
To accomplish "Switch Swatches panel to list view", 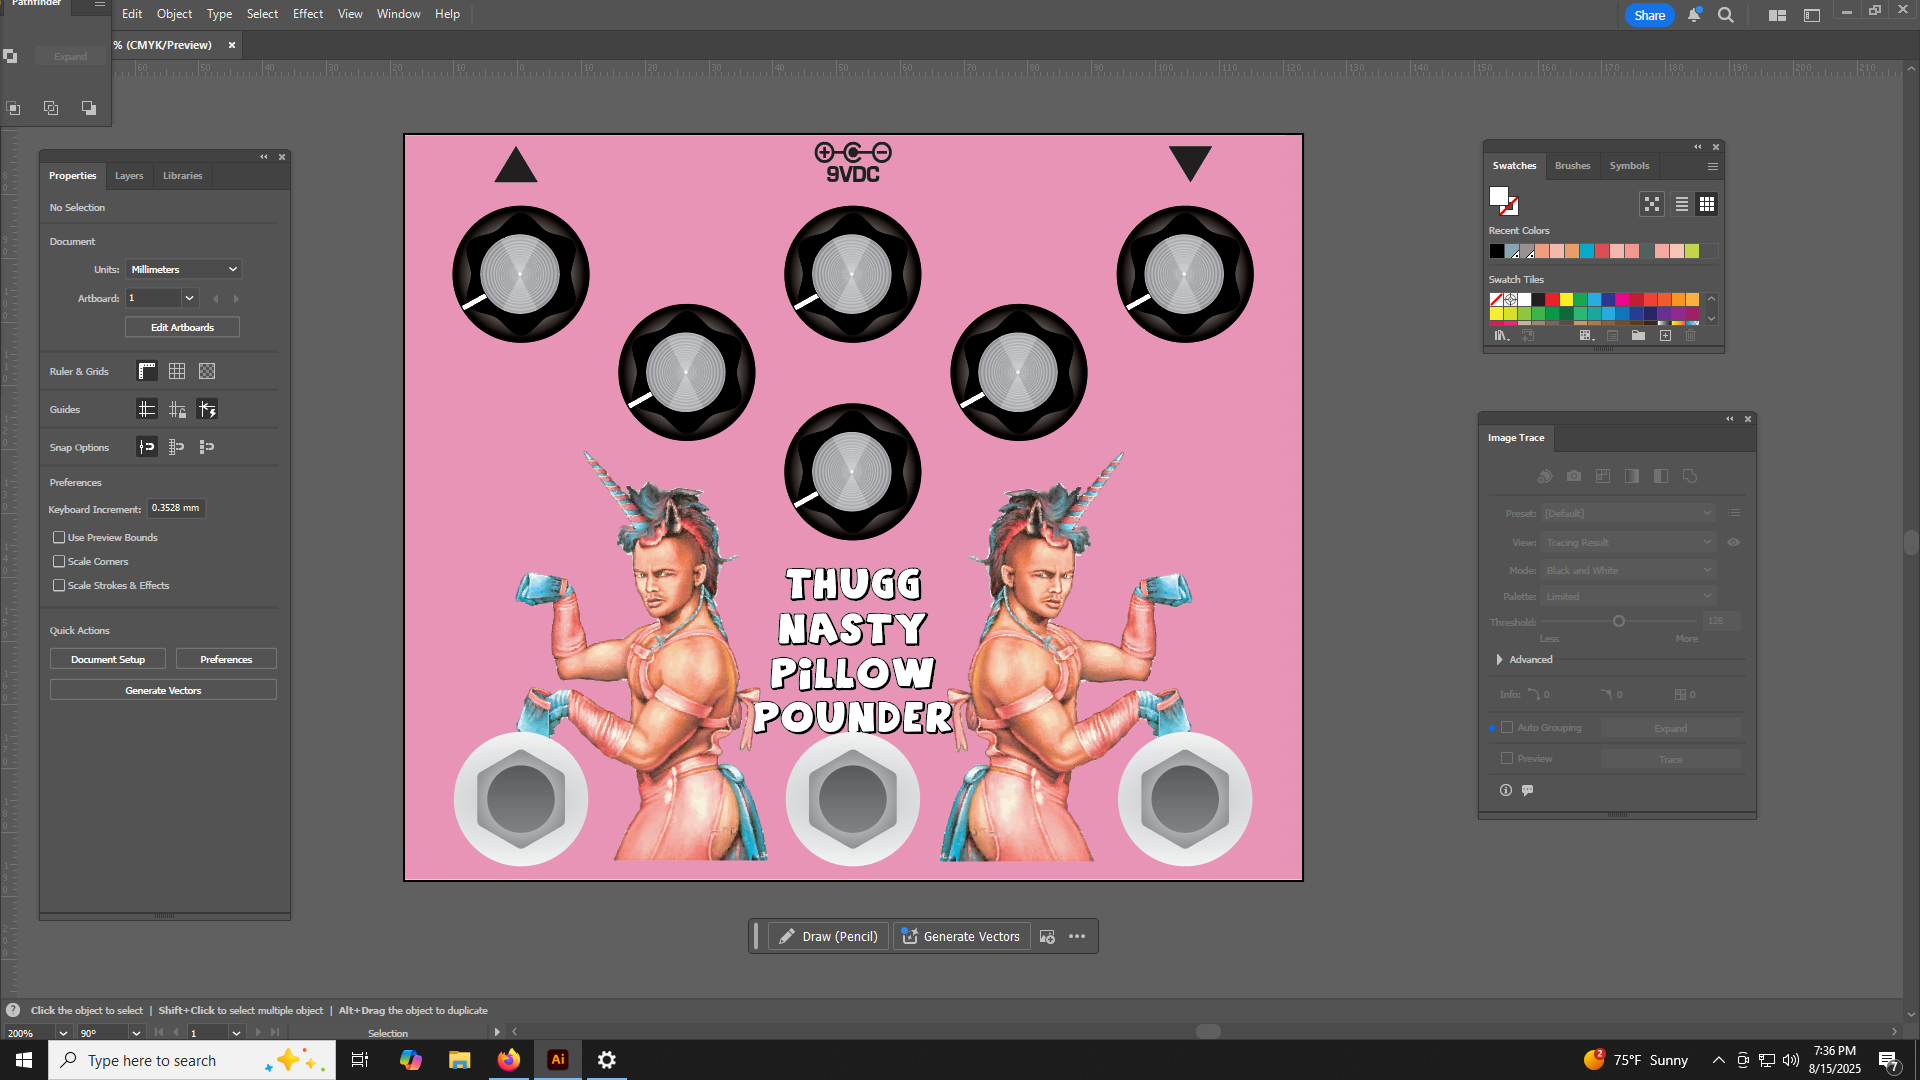I will coord(1682,204).
